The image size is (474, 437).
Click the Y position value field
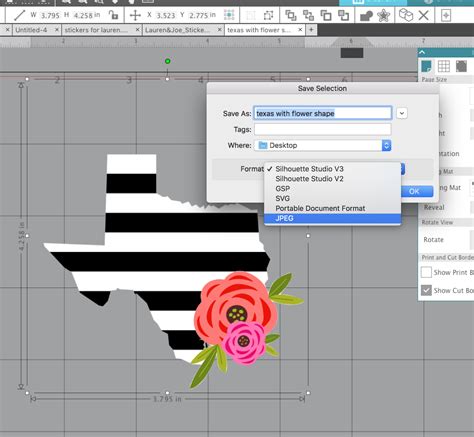tap(199, 15)
